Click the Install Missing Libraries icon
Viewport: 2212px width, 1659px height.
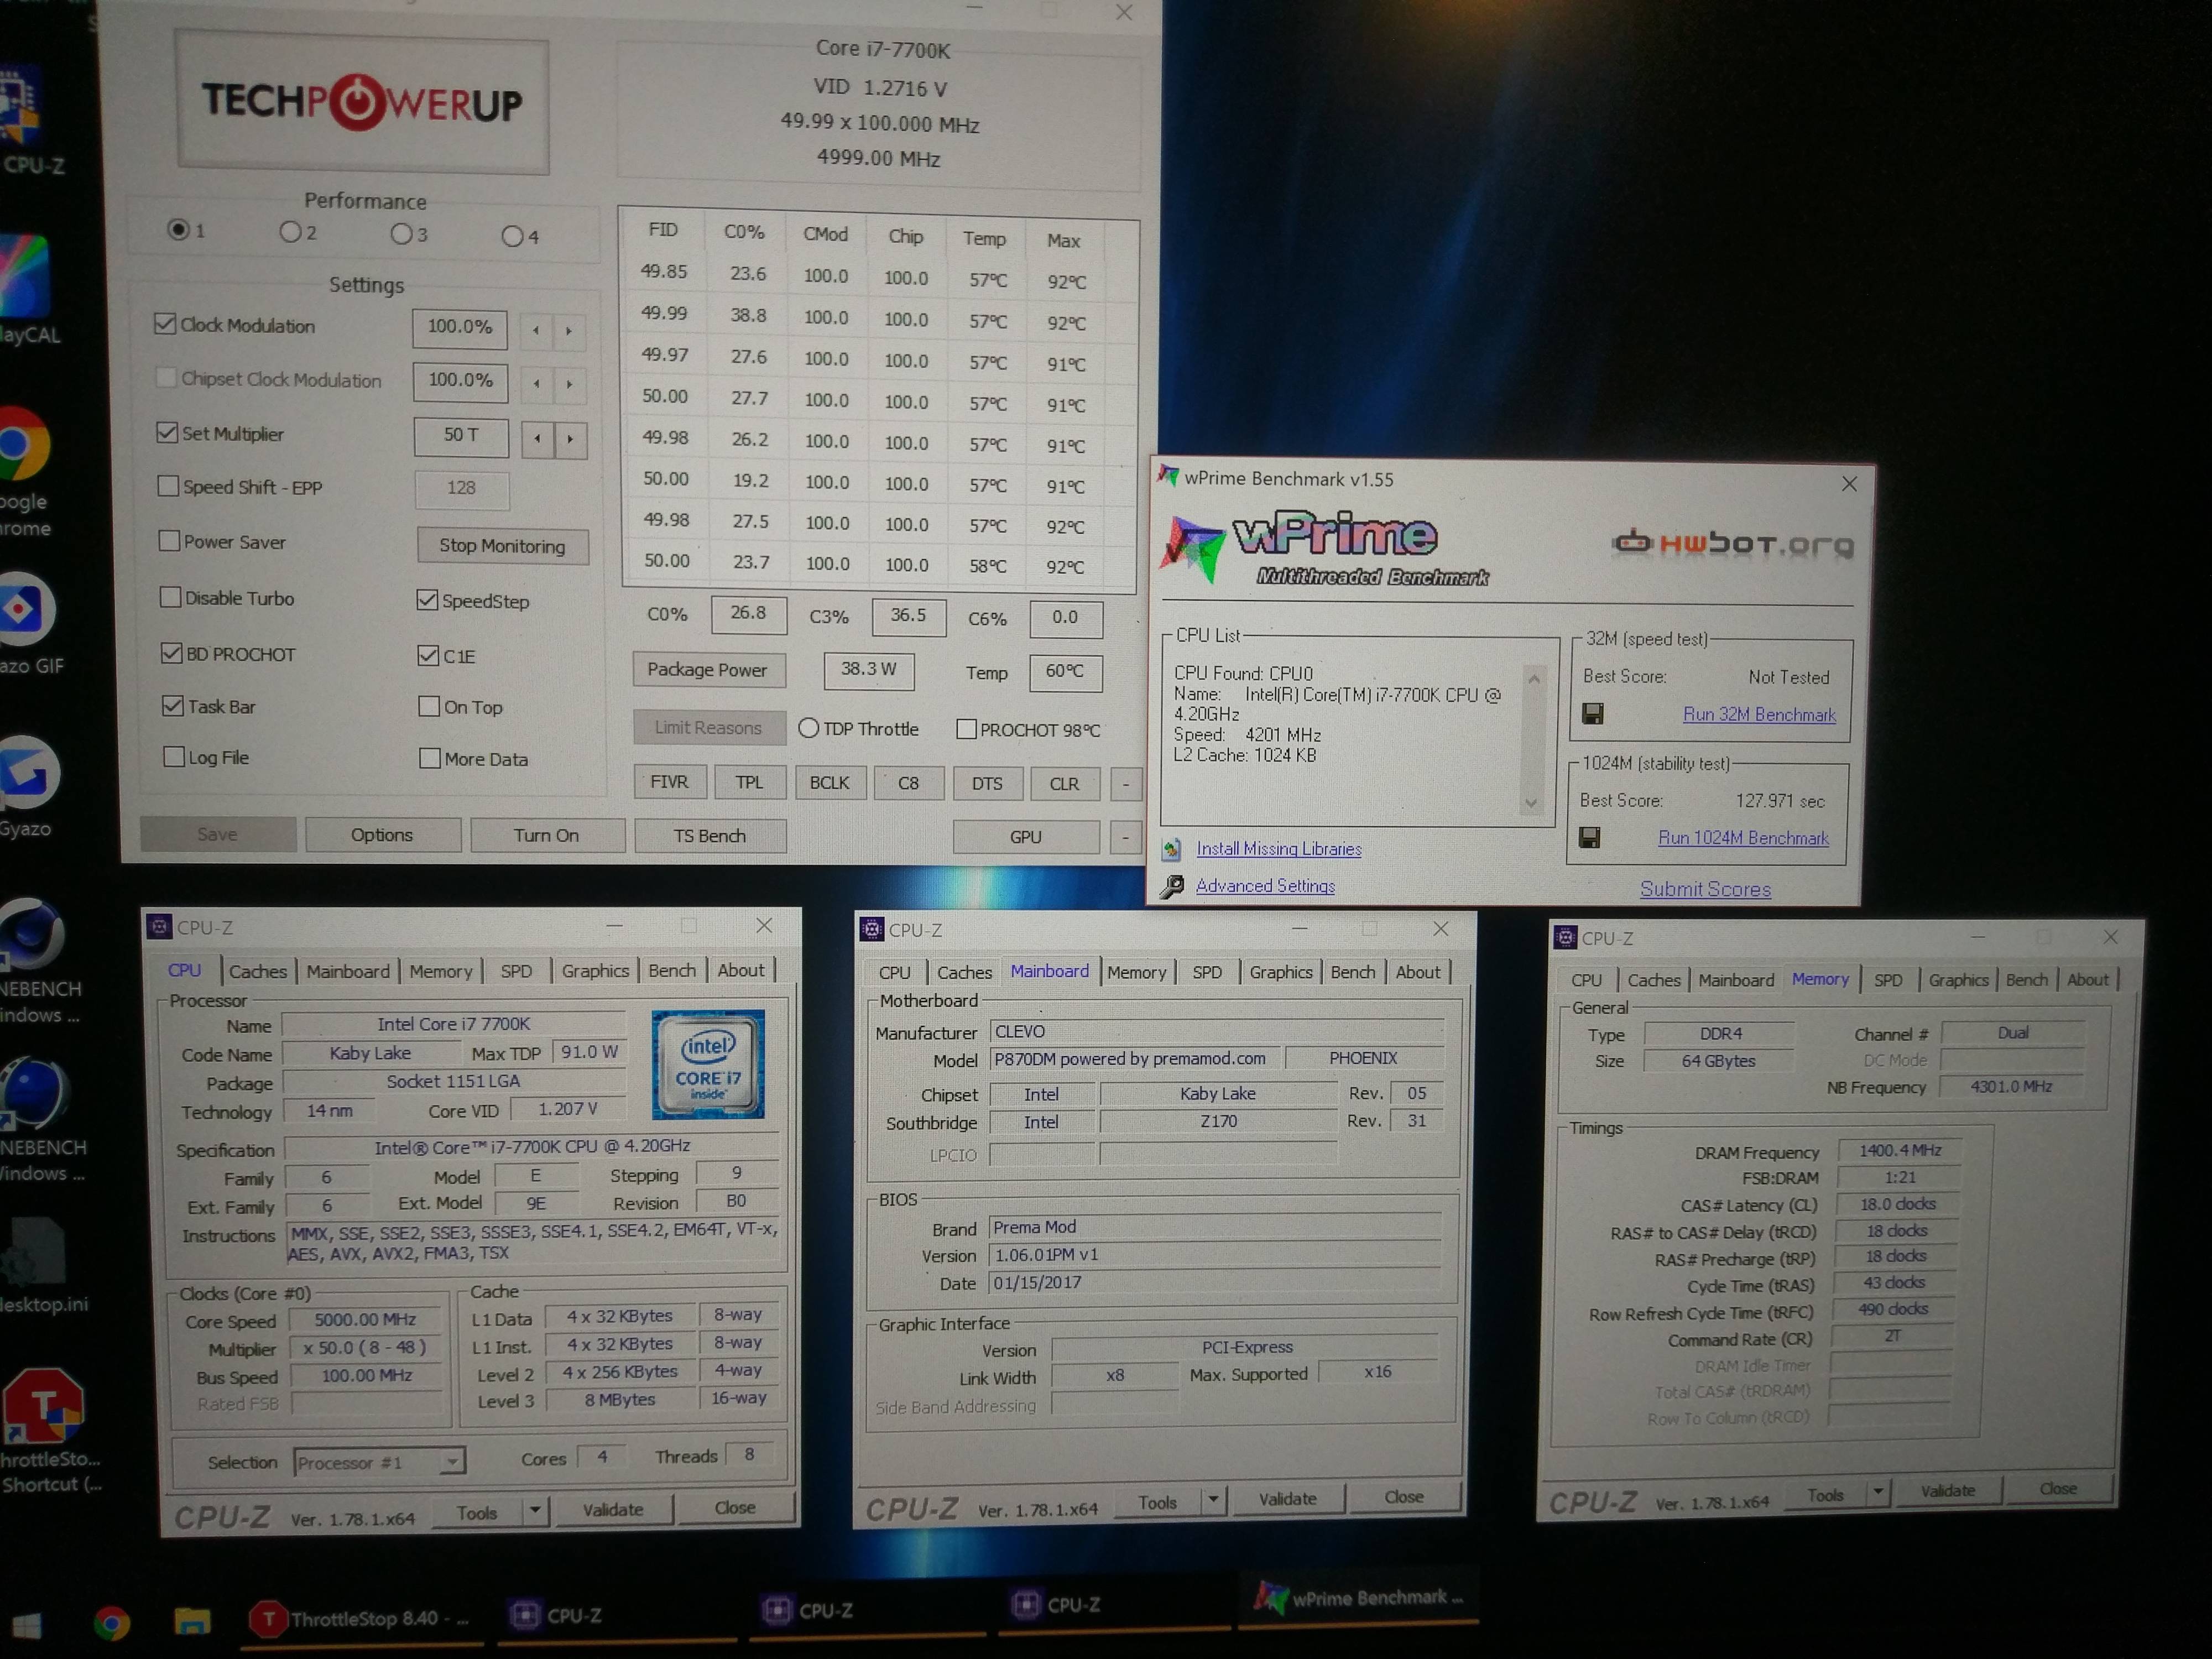coord(1172,849)
